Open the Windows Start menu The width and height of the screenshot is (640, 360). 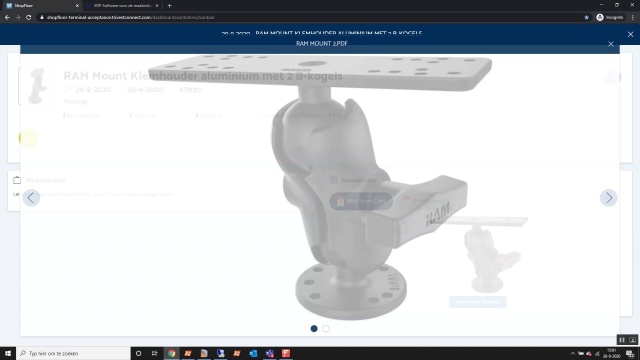pos(8,353)
